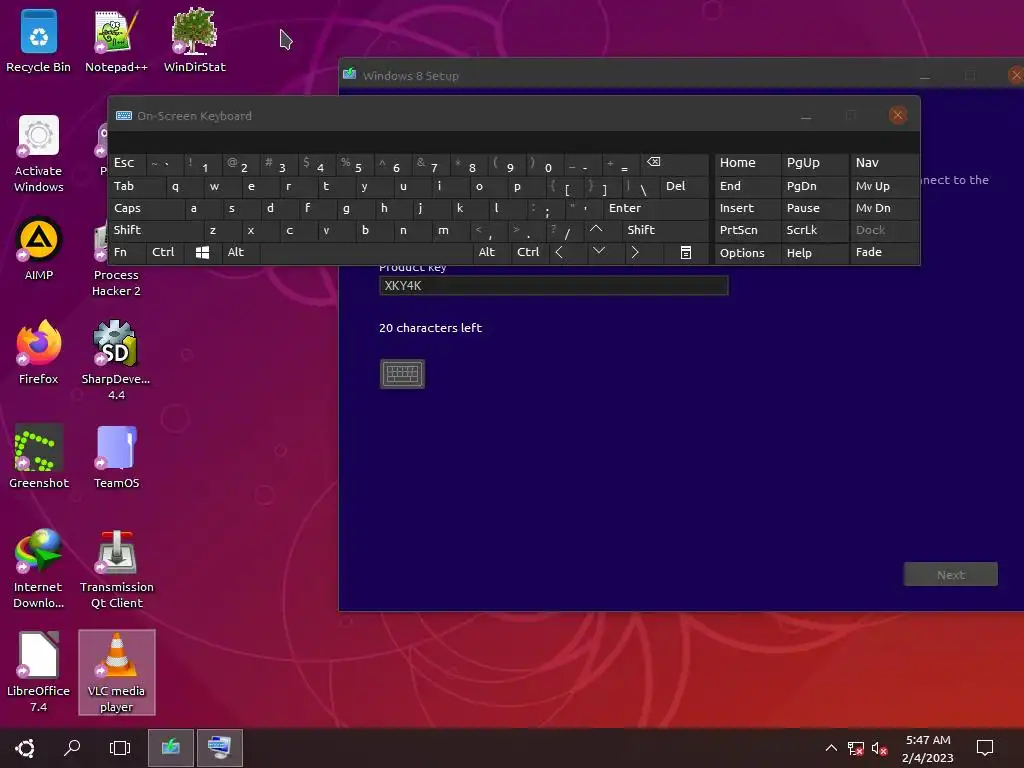Click the Del key on keyboard
Image resolution: width=1024 pixels, height=768 pixels.
click(684, 186)
